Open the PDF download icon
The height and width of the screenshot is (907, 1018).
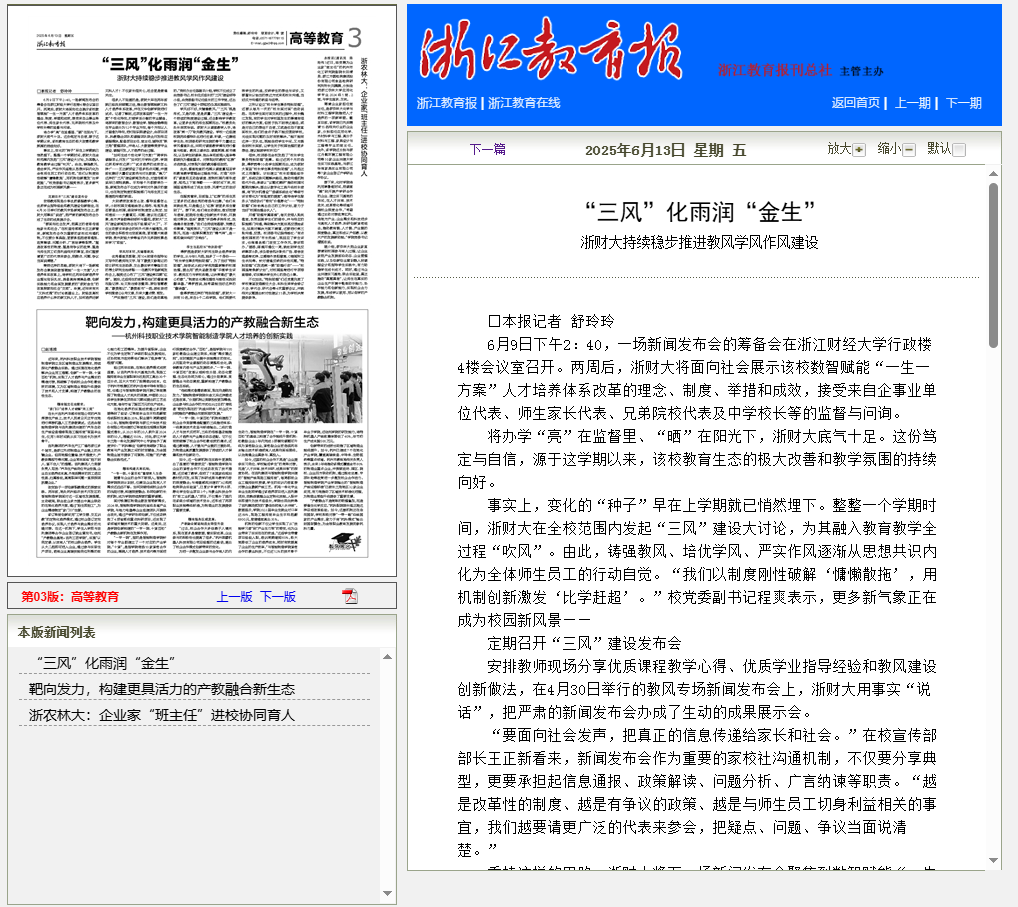click(350, 596)
